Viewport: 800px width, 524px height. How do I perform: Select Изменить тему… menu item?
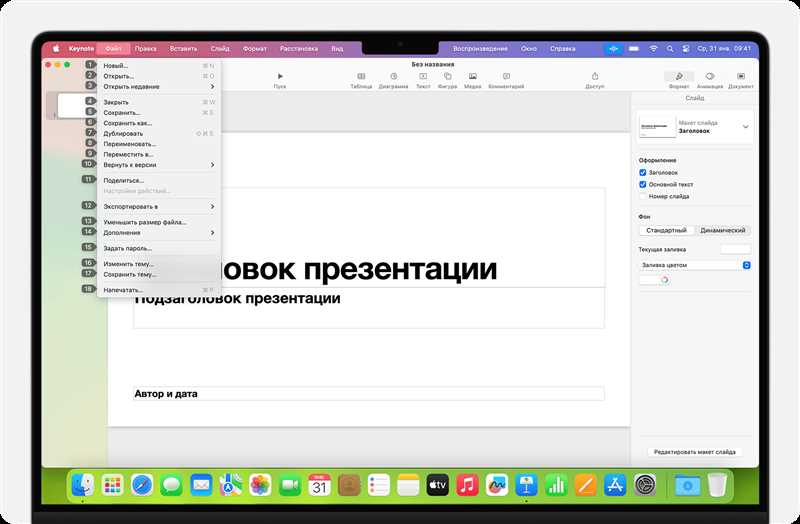(159, 264)
